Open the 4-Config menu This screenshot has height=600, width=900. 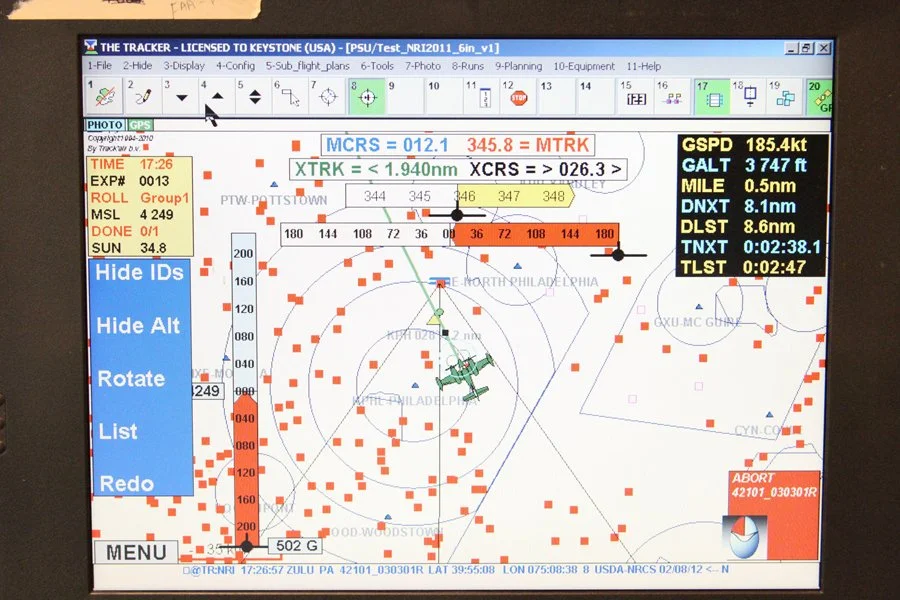click(235, 66)
